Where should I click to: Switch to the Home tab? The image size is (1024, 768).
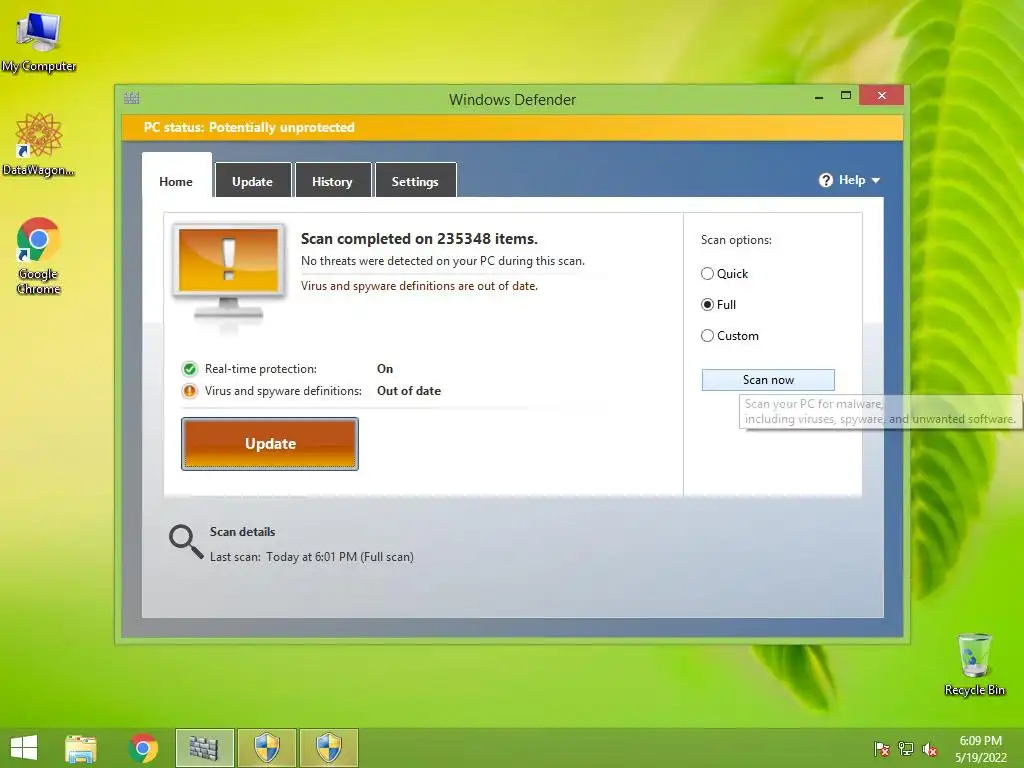(176, 182)
